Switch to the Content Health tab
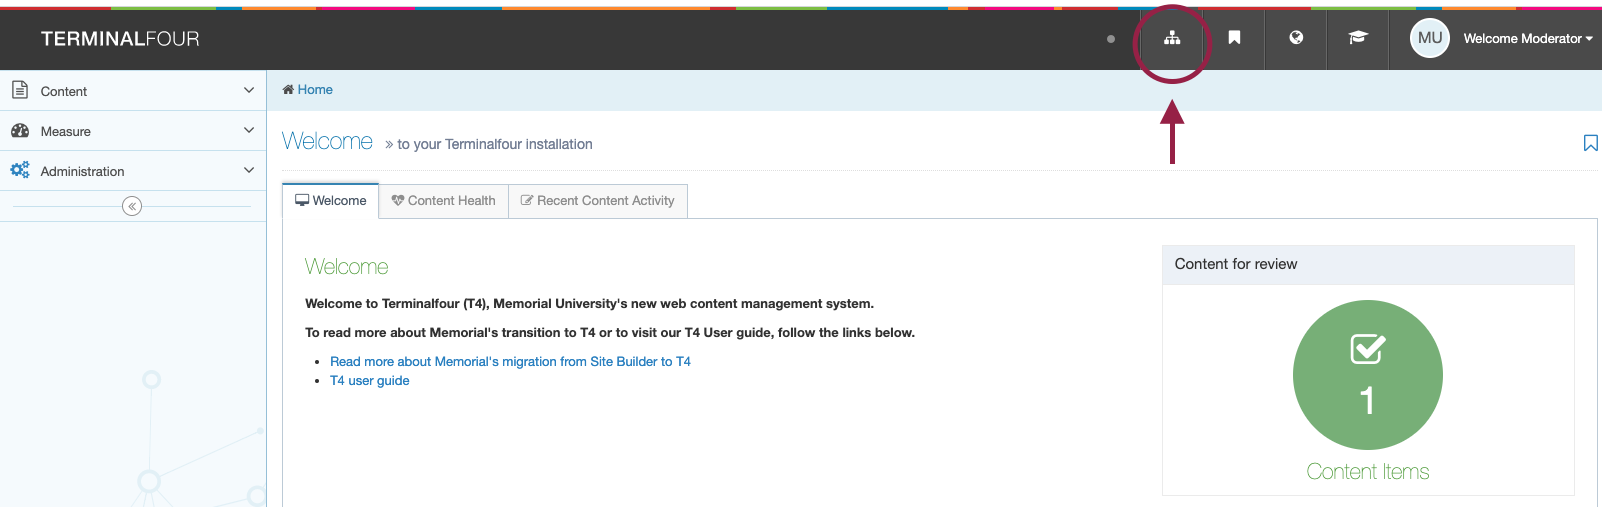 (x=444, y=200)
